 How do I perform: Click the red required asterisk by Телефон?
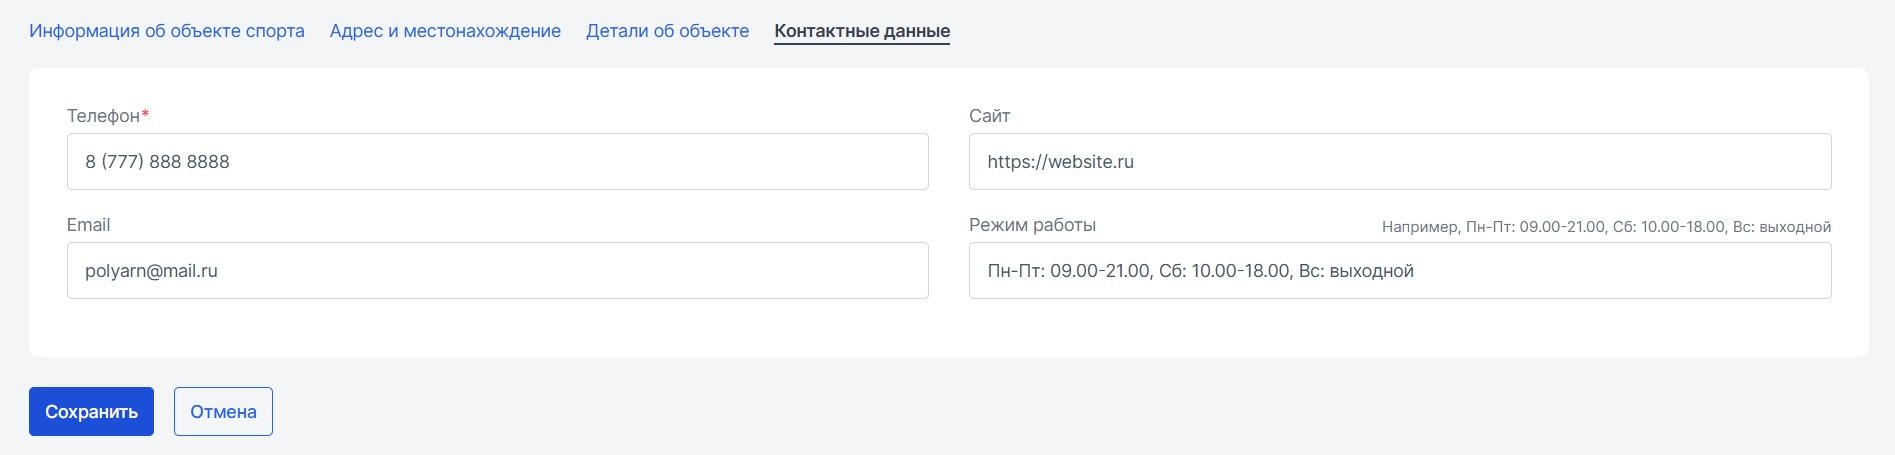click(x=145, y=115)
